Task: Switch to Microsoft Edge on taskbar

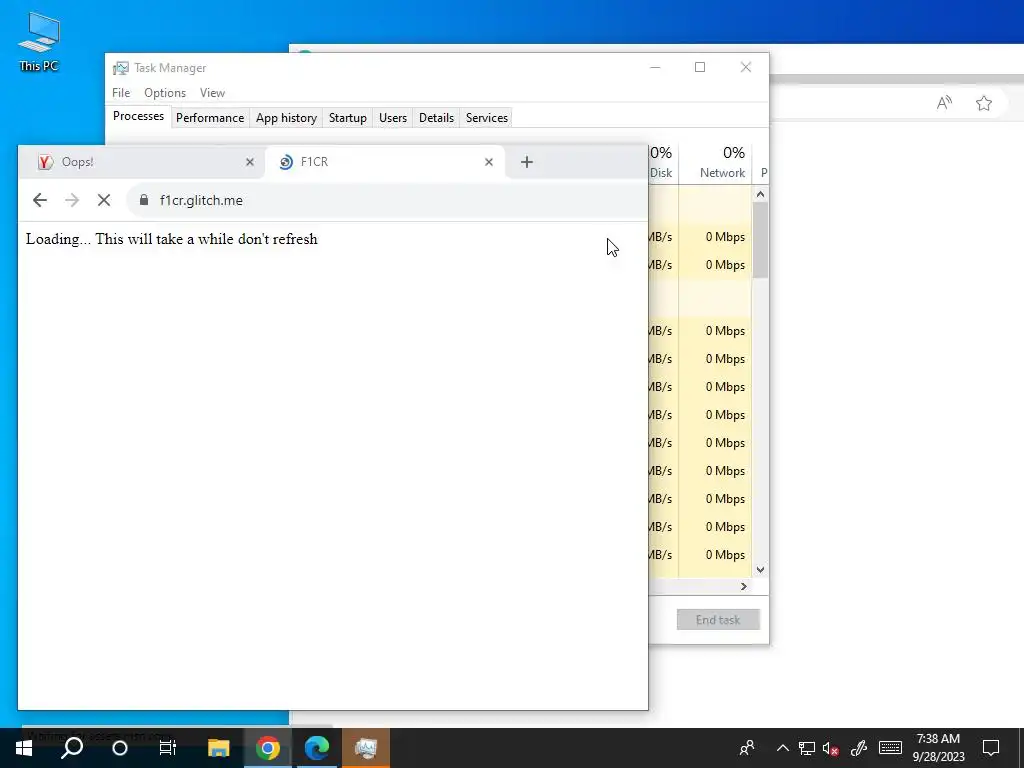Action: pyautogui.click(x=317, y=748)
